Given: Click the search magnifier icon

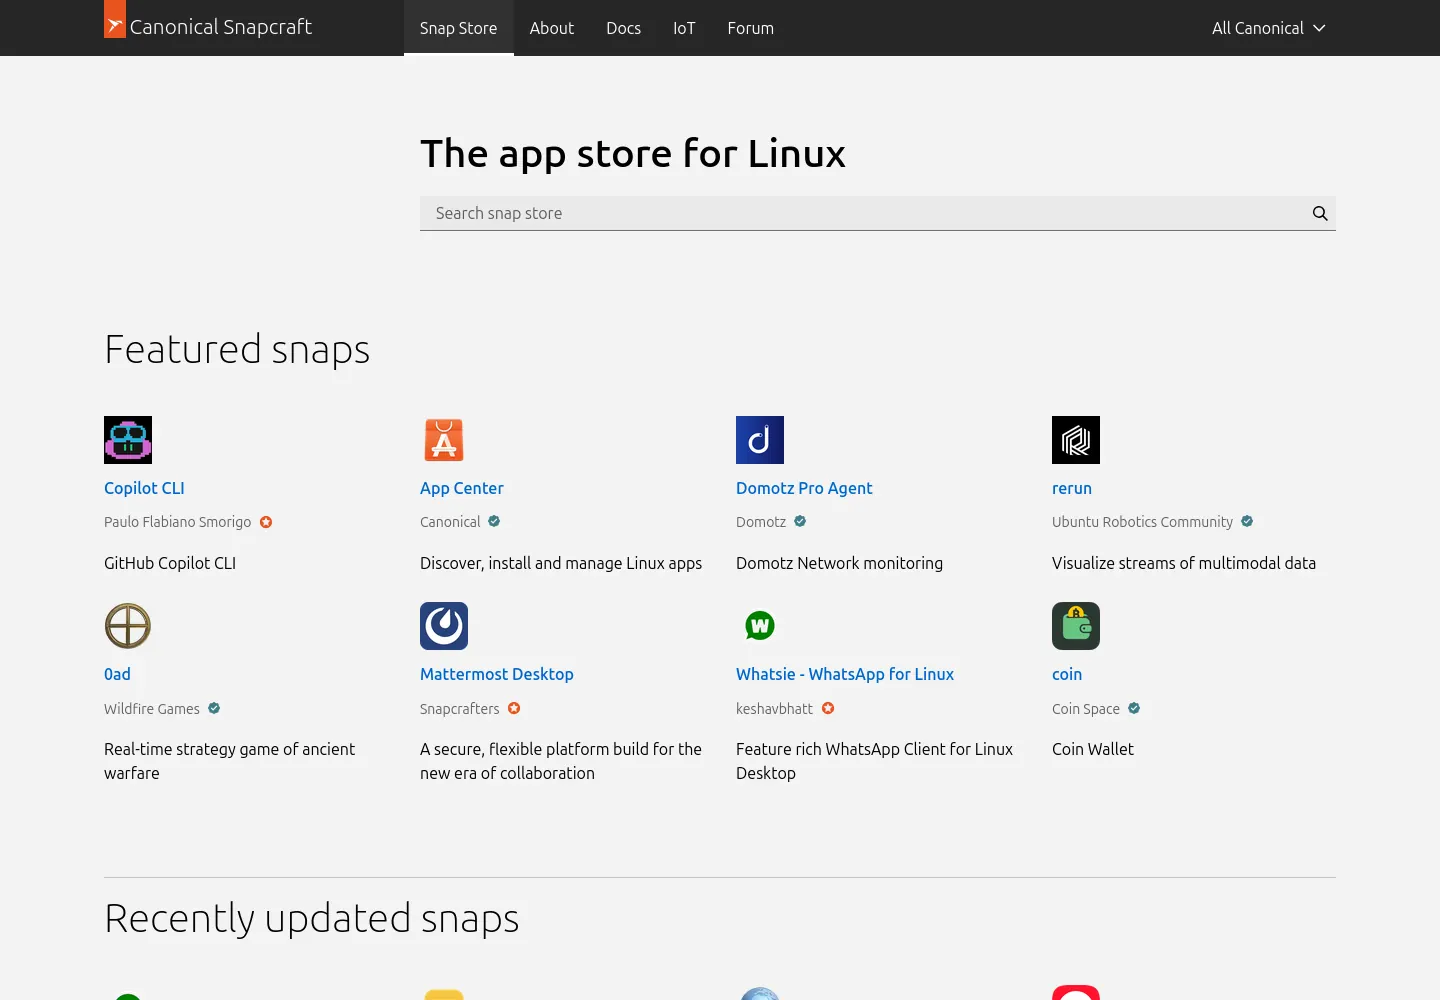Looking at the screenshot, I should (1320, 213).
